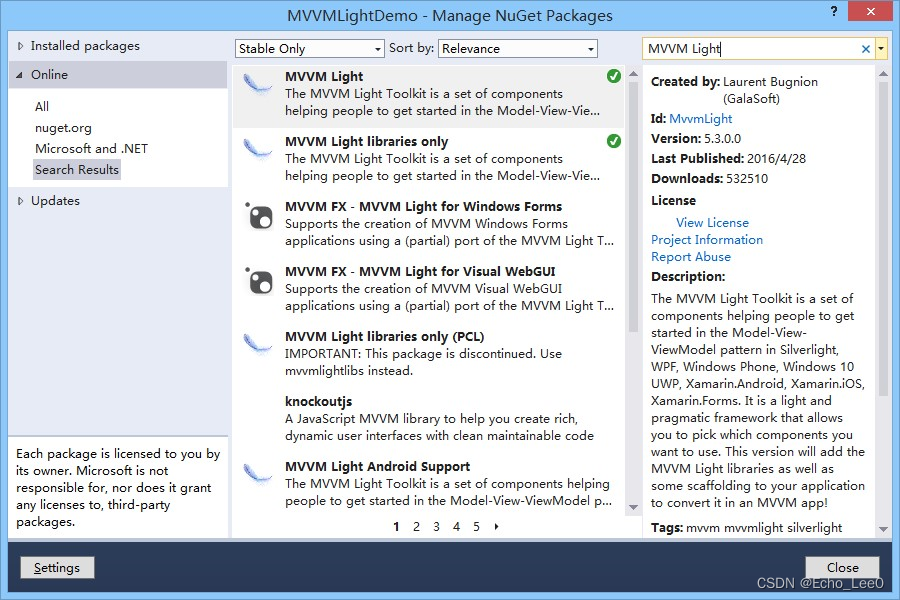Click the green installed checkmark on MVVM Light
This screenshot has height=600, width=900.
click(x=614, y=76)
